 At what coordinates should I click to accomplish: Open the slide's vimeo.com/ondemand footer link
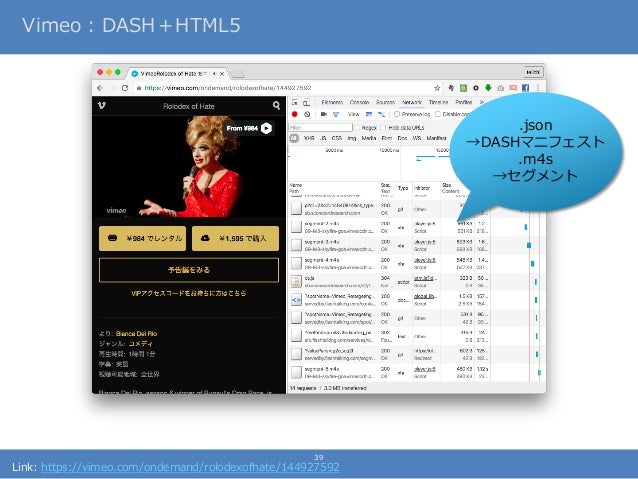[190, 467]
